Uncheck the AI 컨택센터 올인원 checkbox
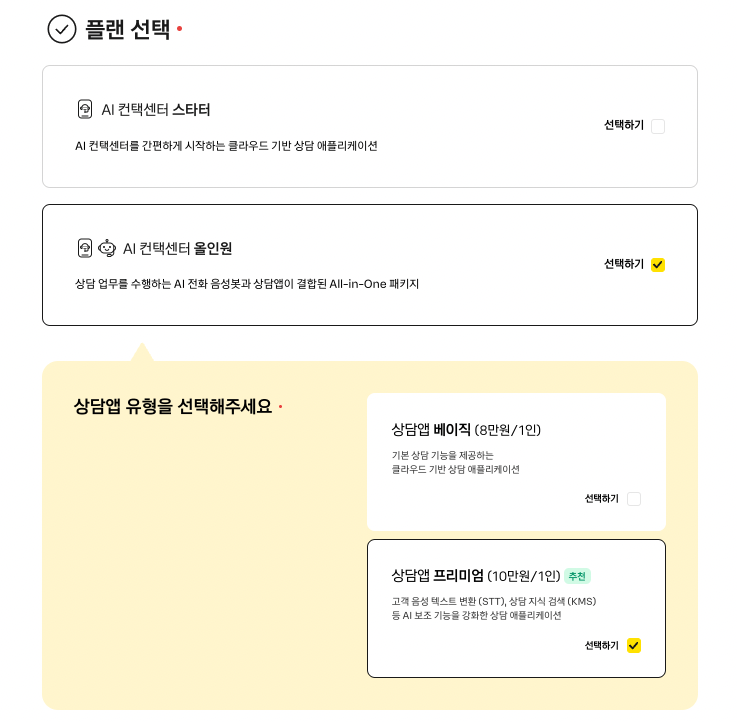 point(658,264)
